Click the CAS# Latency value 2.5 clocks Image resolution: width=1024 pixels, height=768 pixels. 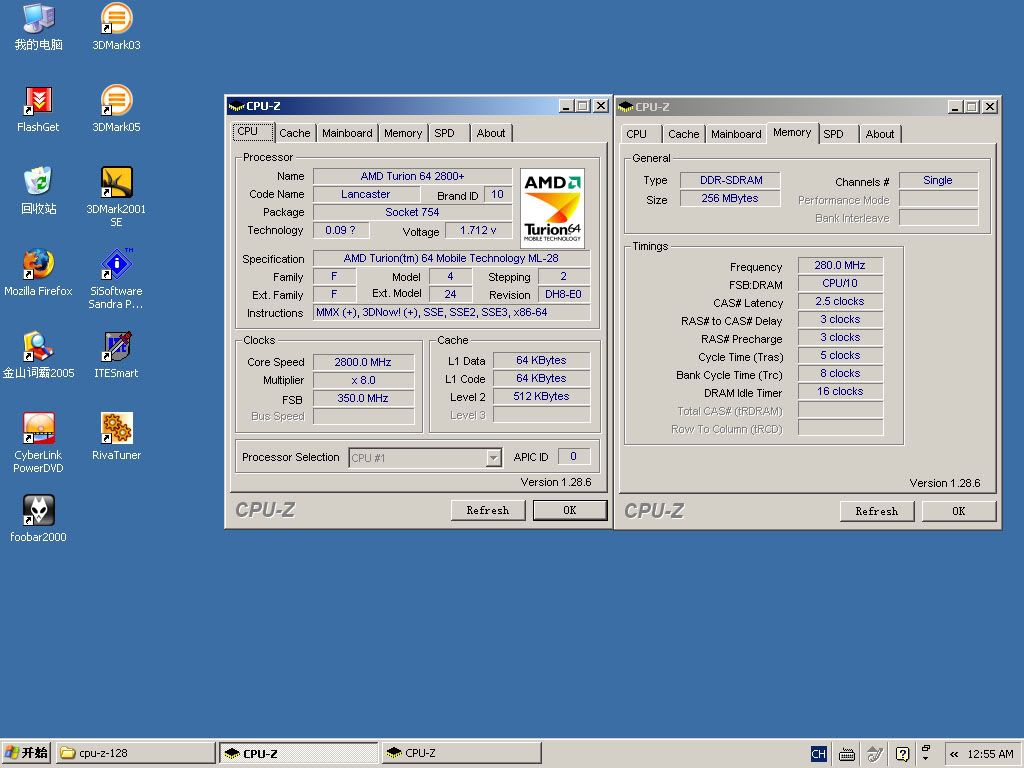coord(840,302)
